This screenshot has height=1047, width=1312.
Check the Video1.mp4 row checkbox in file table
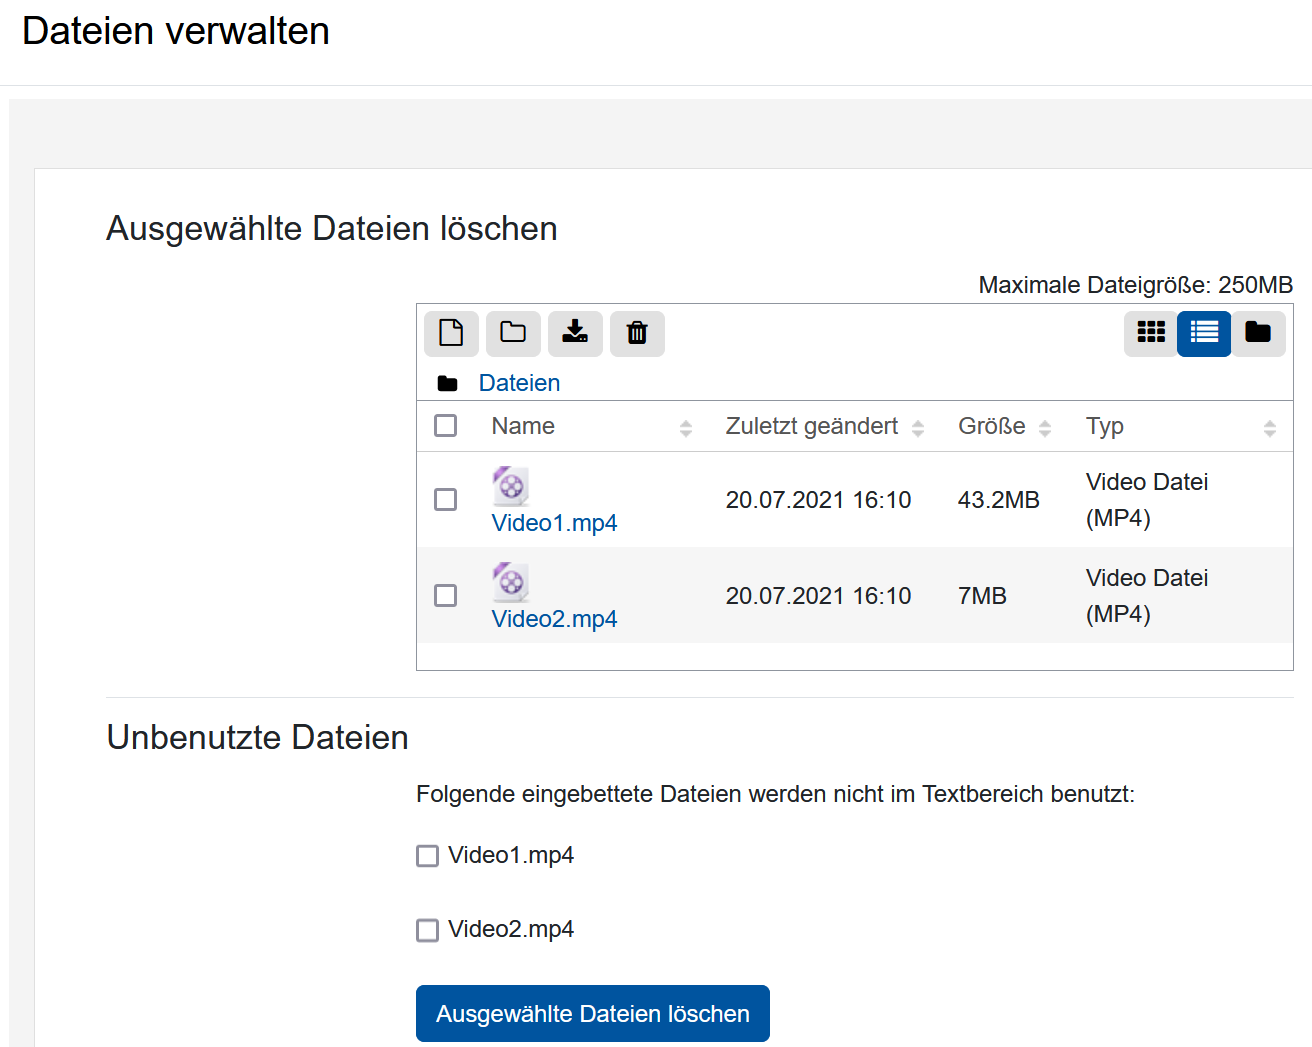[x=446, y=500]
